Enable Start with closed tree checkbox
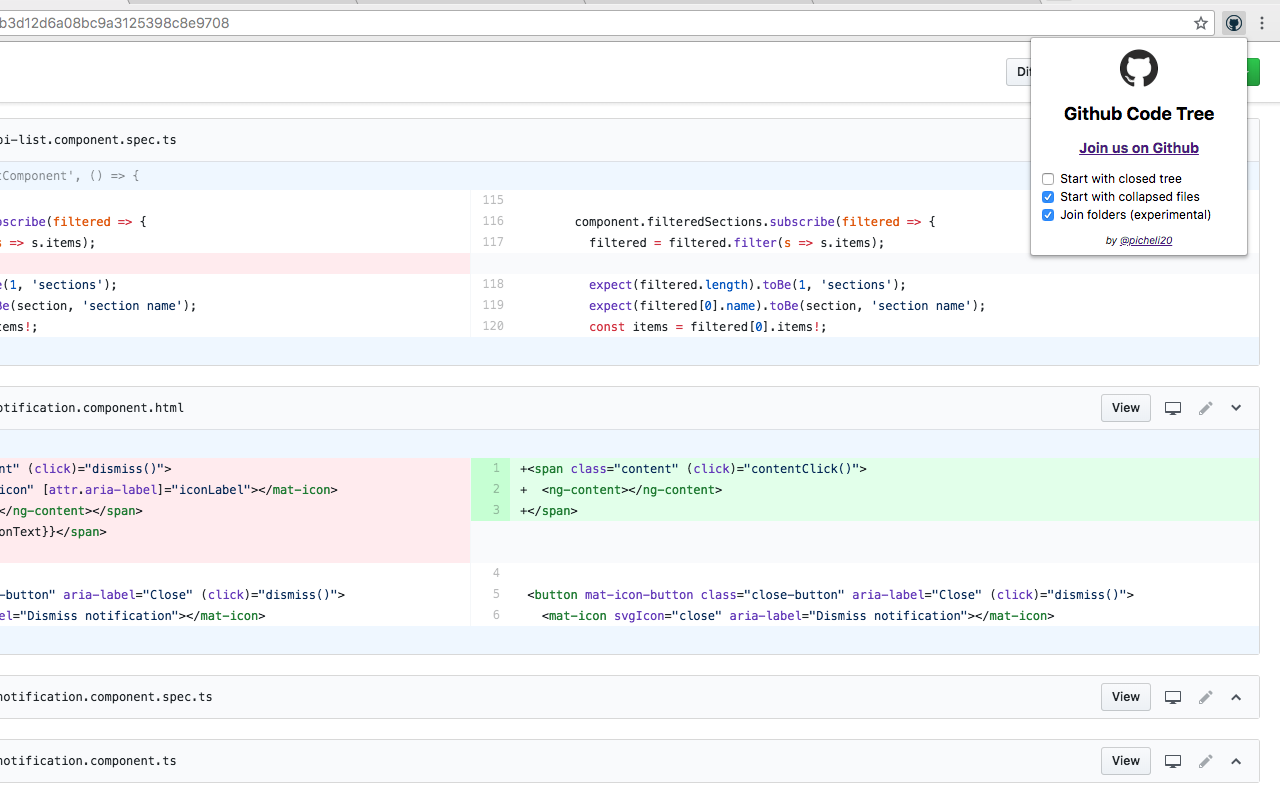 coord(1048,179)
